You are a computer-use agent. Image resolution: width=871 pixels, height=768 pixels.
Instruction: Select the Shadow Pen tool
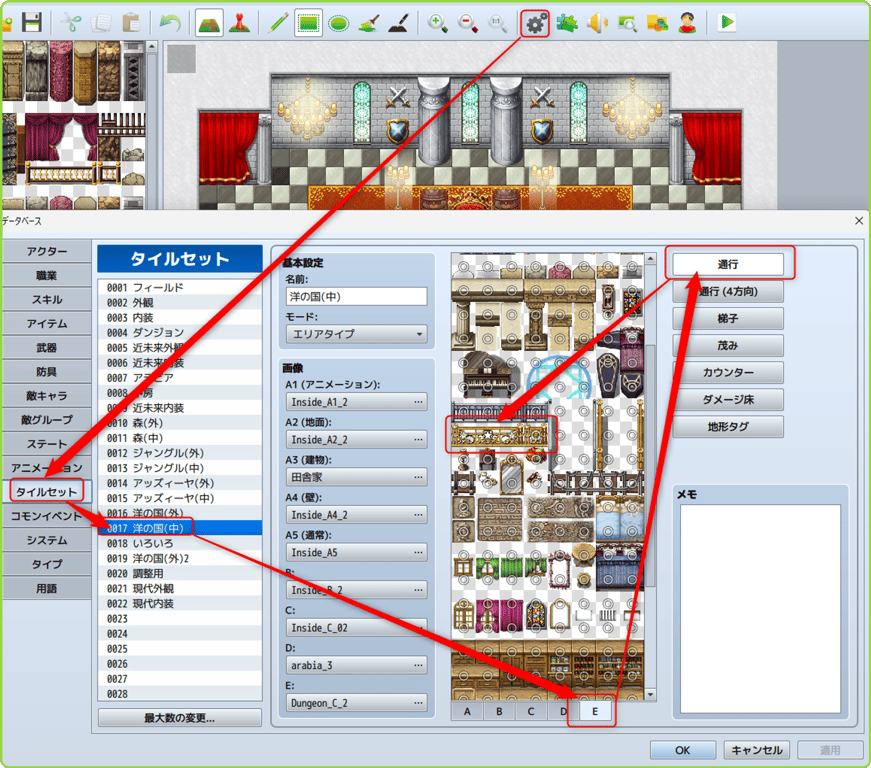click(x=399, y=23)
